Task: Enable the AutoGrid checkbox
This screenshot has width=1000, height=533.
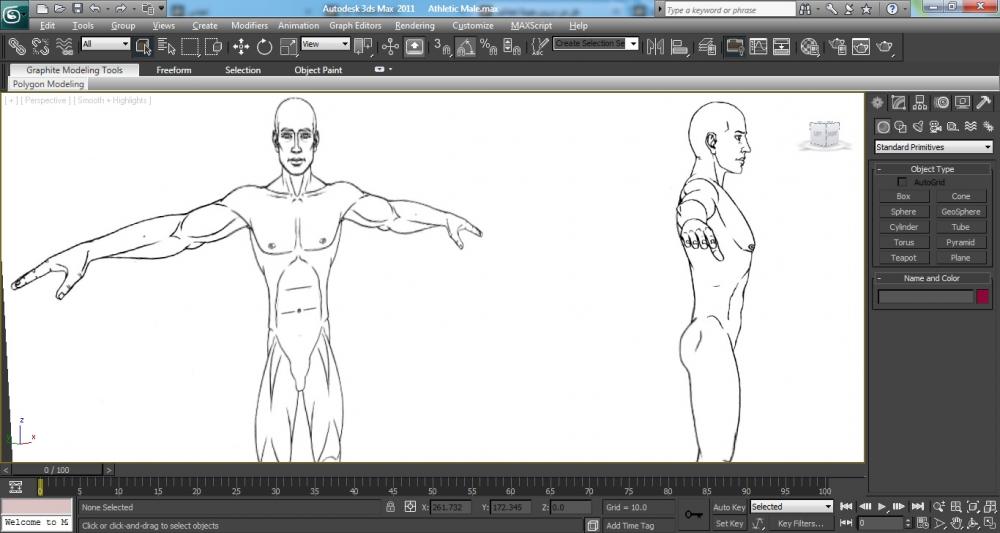Action: [903, 182]
